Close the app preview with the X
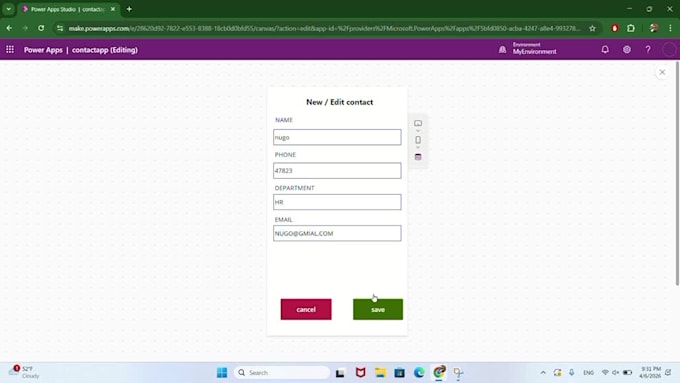The image size is (680, 383). tap(662, 72)
